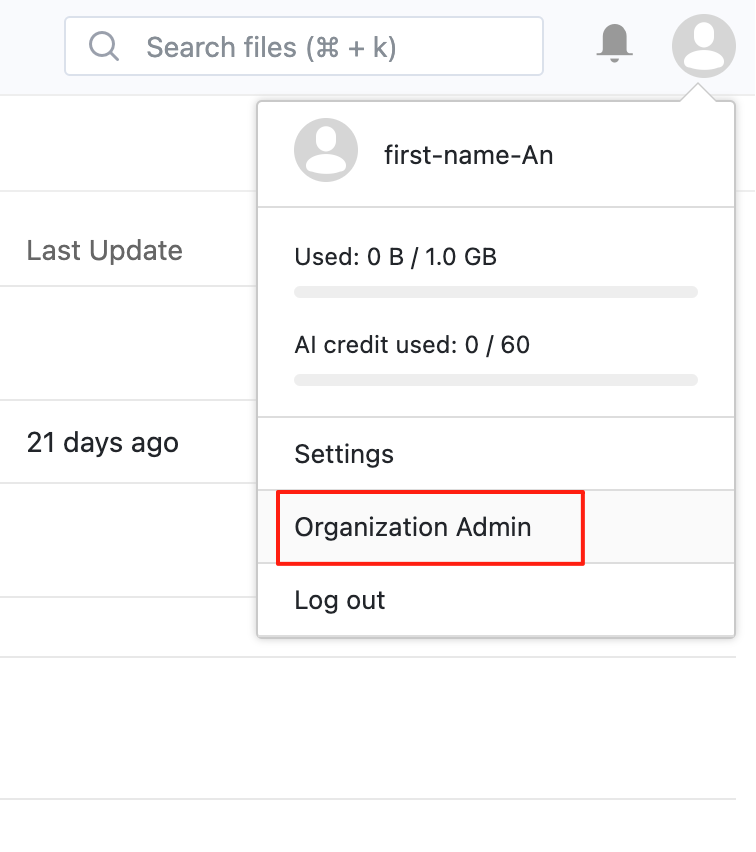Click the user avatar in top bar
The width and height of the screenshot is (756, 852).
pyautogui.click(x=704, y=46)
